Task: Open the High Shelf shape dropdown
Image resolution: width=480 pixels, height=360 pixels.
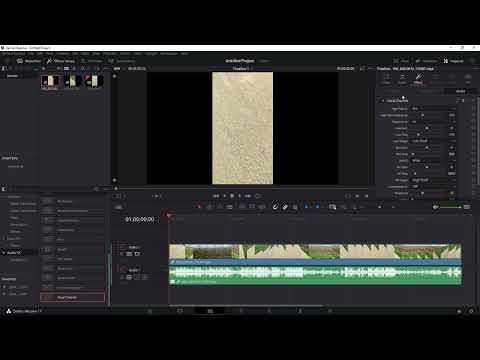Action: pos(433,180)
